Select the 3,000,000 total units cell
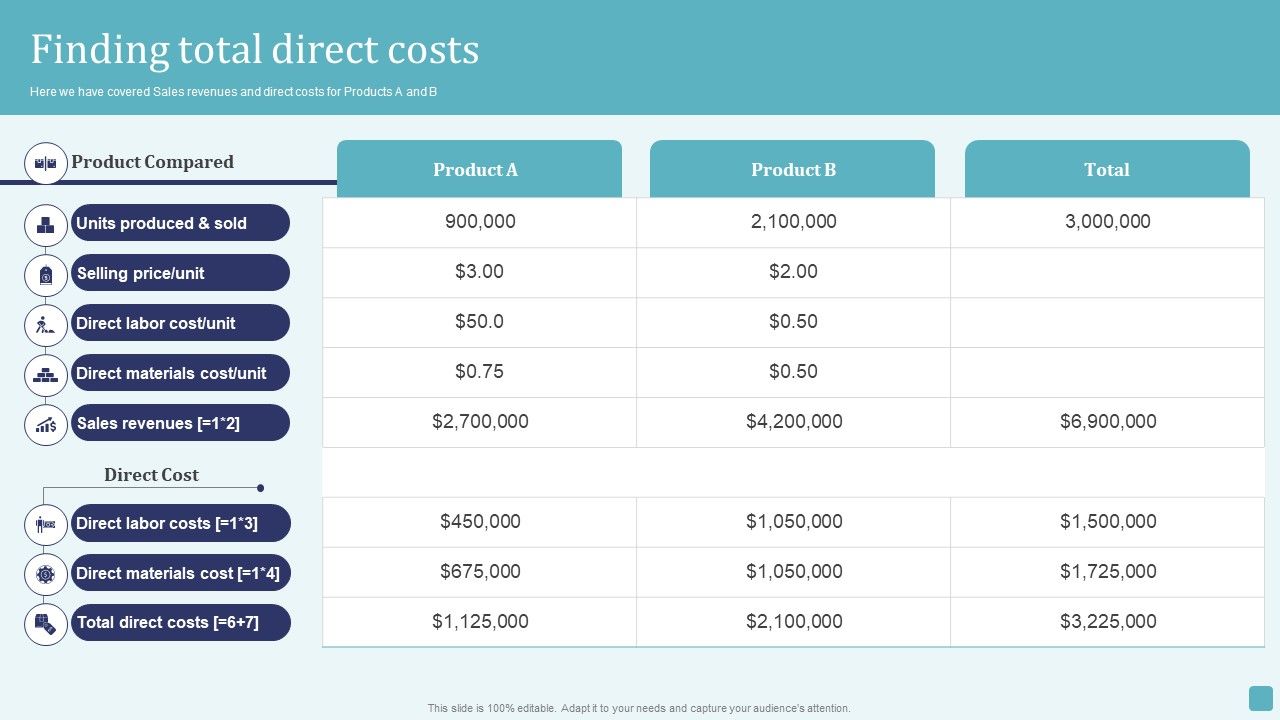 click(1107, 222)
